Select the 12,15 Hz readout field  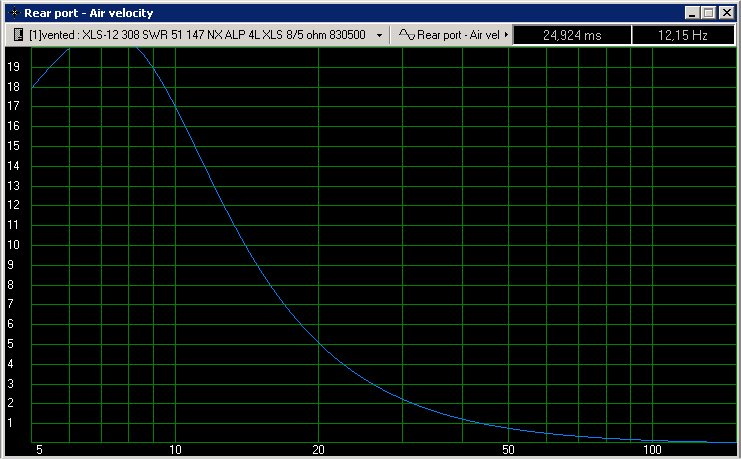click(x=683, y=35)
